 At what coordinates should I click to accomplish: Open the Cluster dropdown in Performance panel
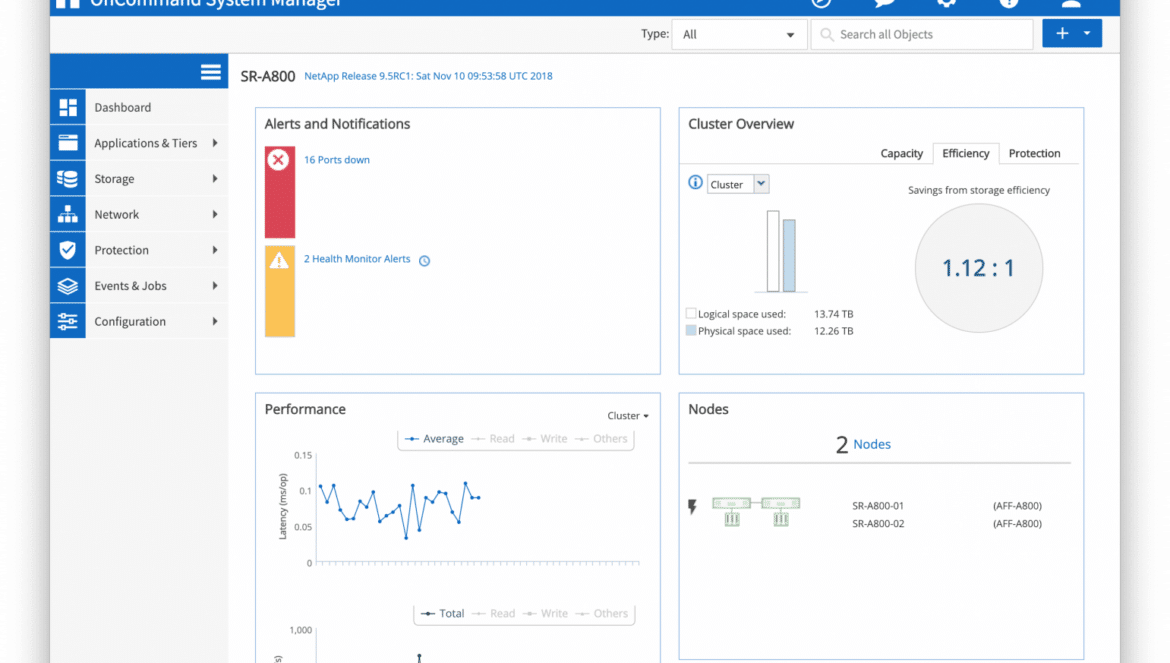tap(628, 416)
